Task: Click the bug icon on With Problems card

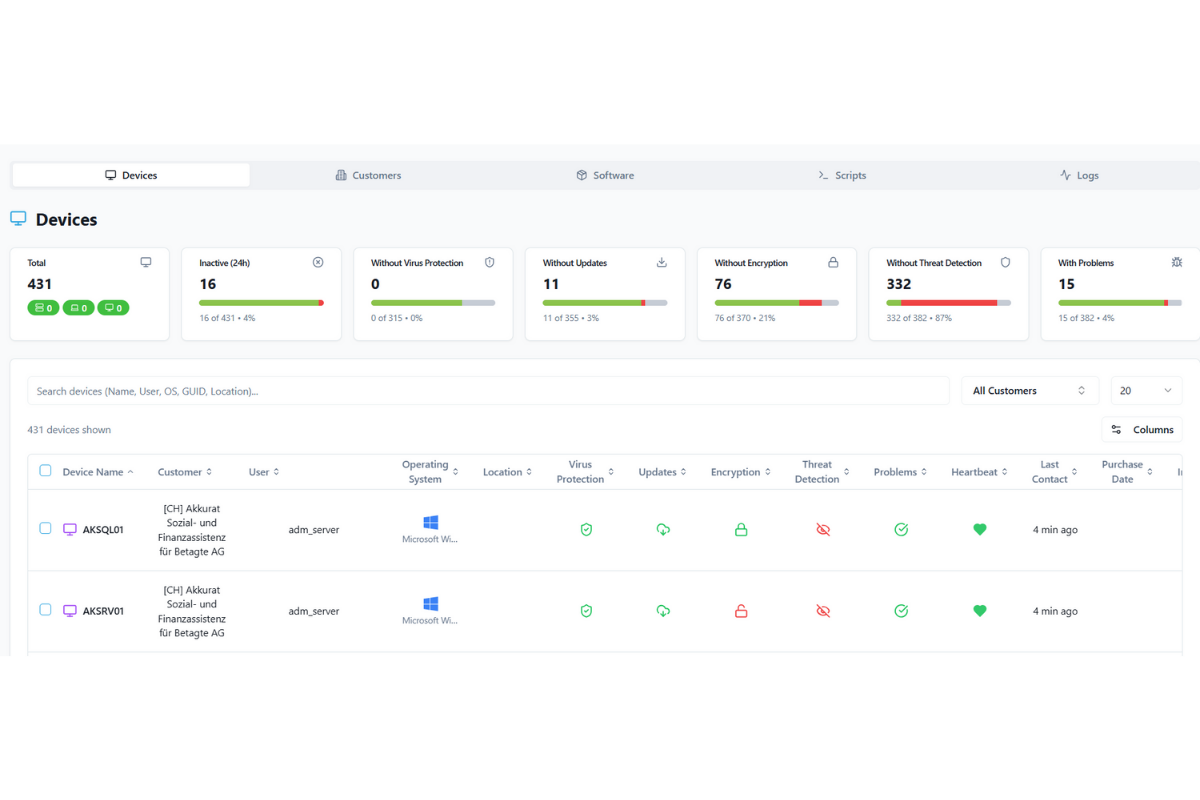Action: point(1177,263)
